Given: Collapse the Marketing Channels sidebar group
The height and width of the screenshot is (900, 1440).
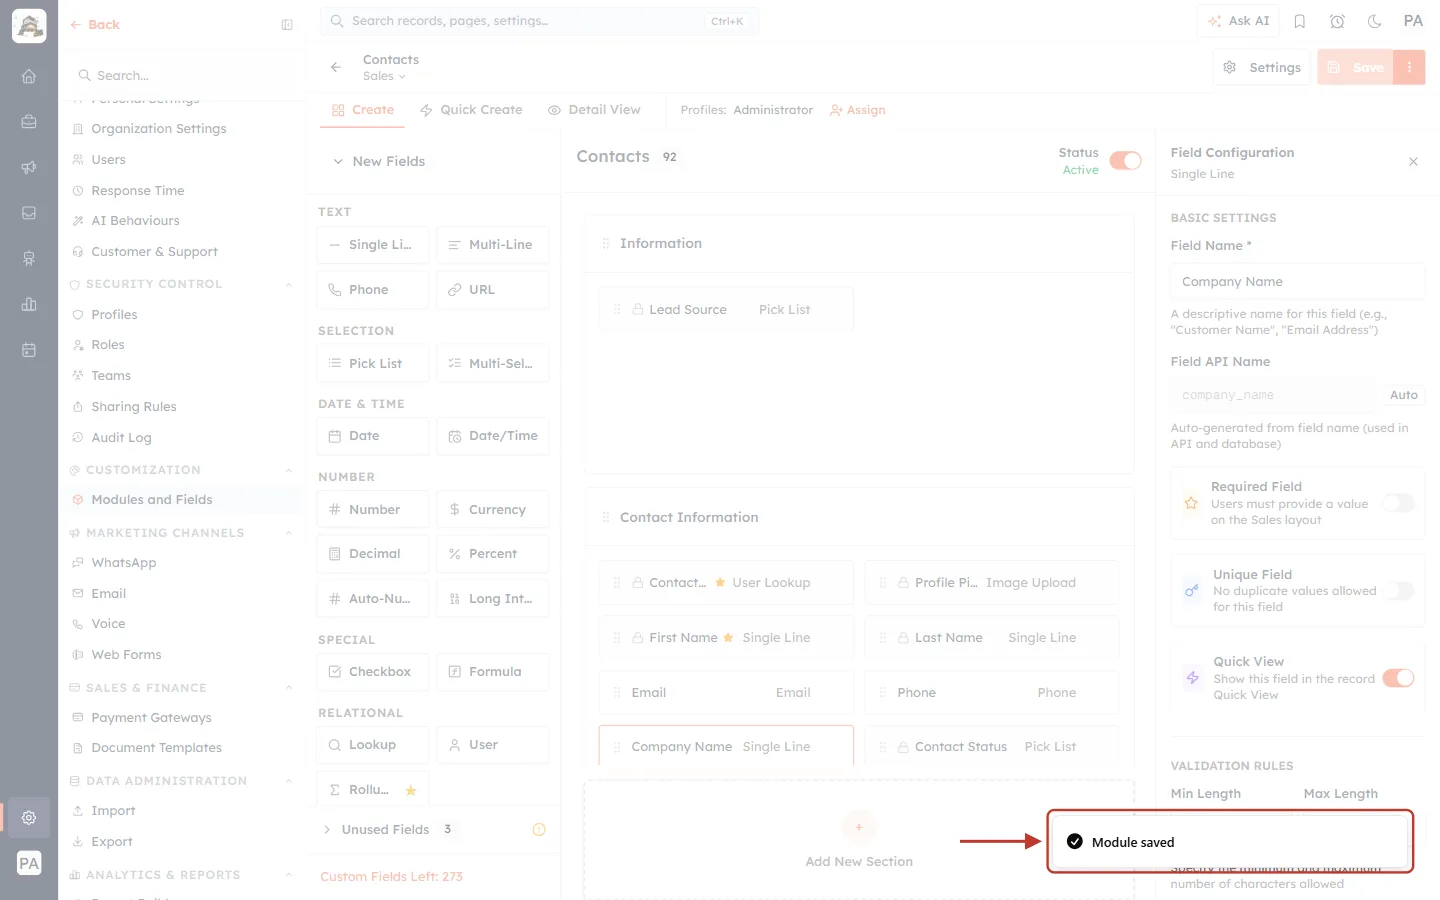Looking at the screenshot, I should pyautogui.click(x=289, y=533).
